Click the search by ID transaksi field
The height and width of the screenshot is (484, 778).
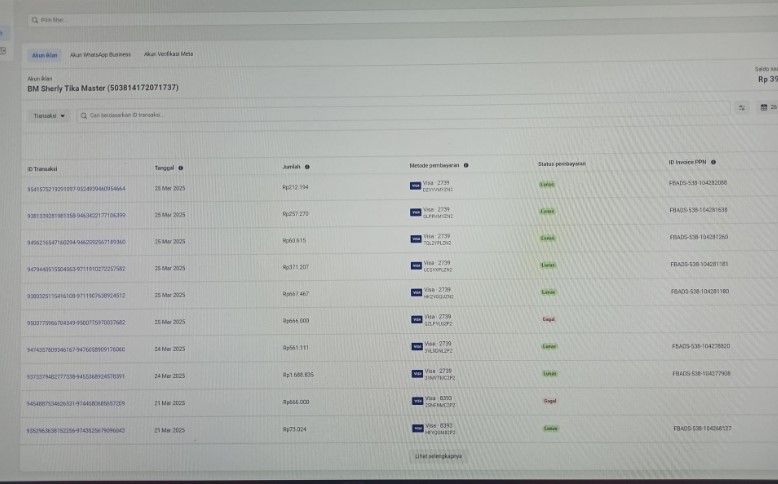point(200,116)
